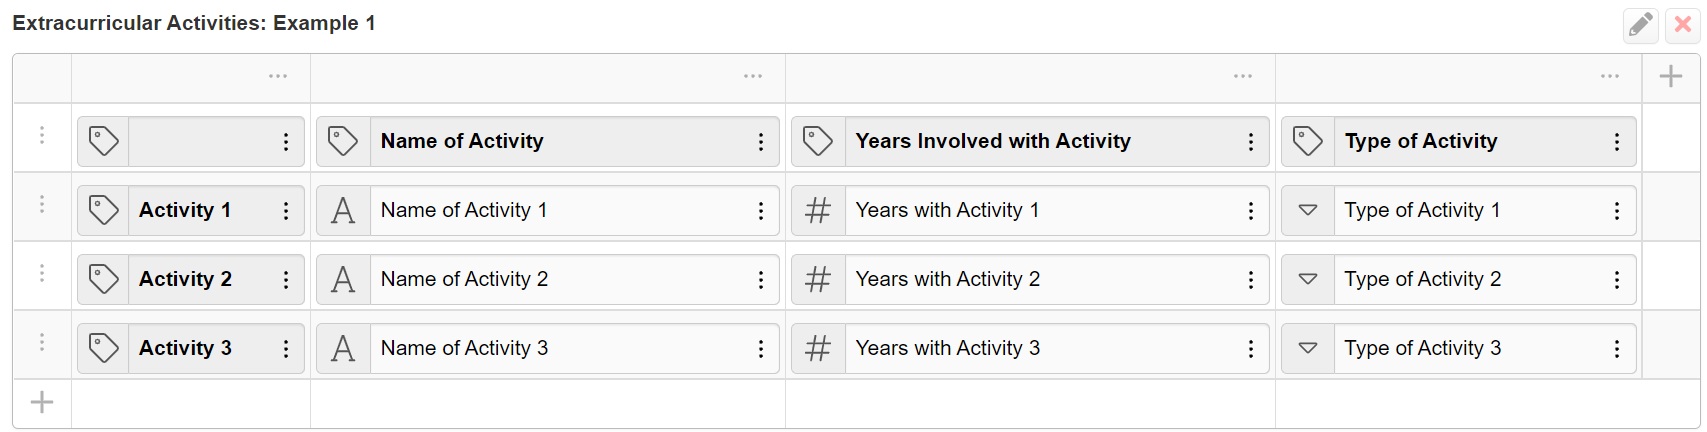Open dropdown icon for Type of Activity 3
This screenshot has width=1707, height=432.
click(x=1308, y=348)
